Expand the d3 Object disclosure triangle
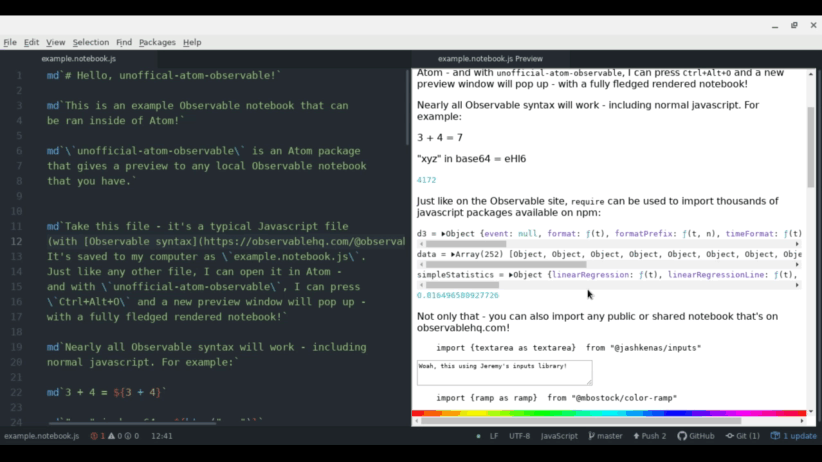Screen dimensions: 822x462 pos(444,234)
